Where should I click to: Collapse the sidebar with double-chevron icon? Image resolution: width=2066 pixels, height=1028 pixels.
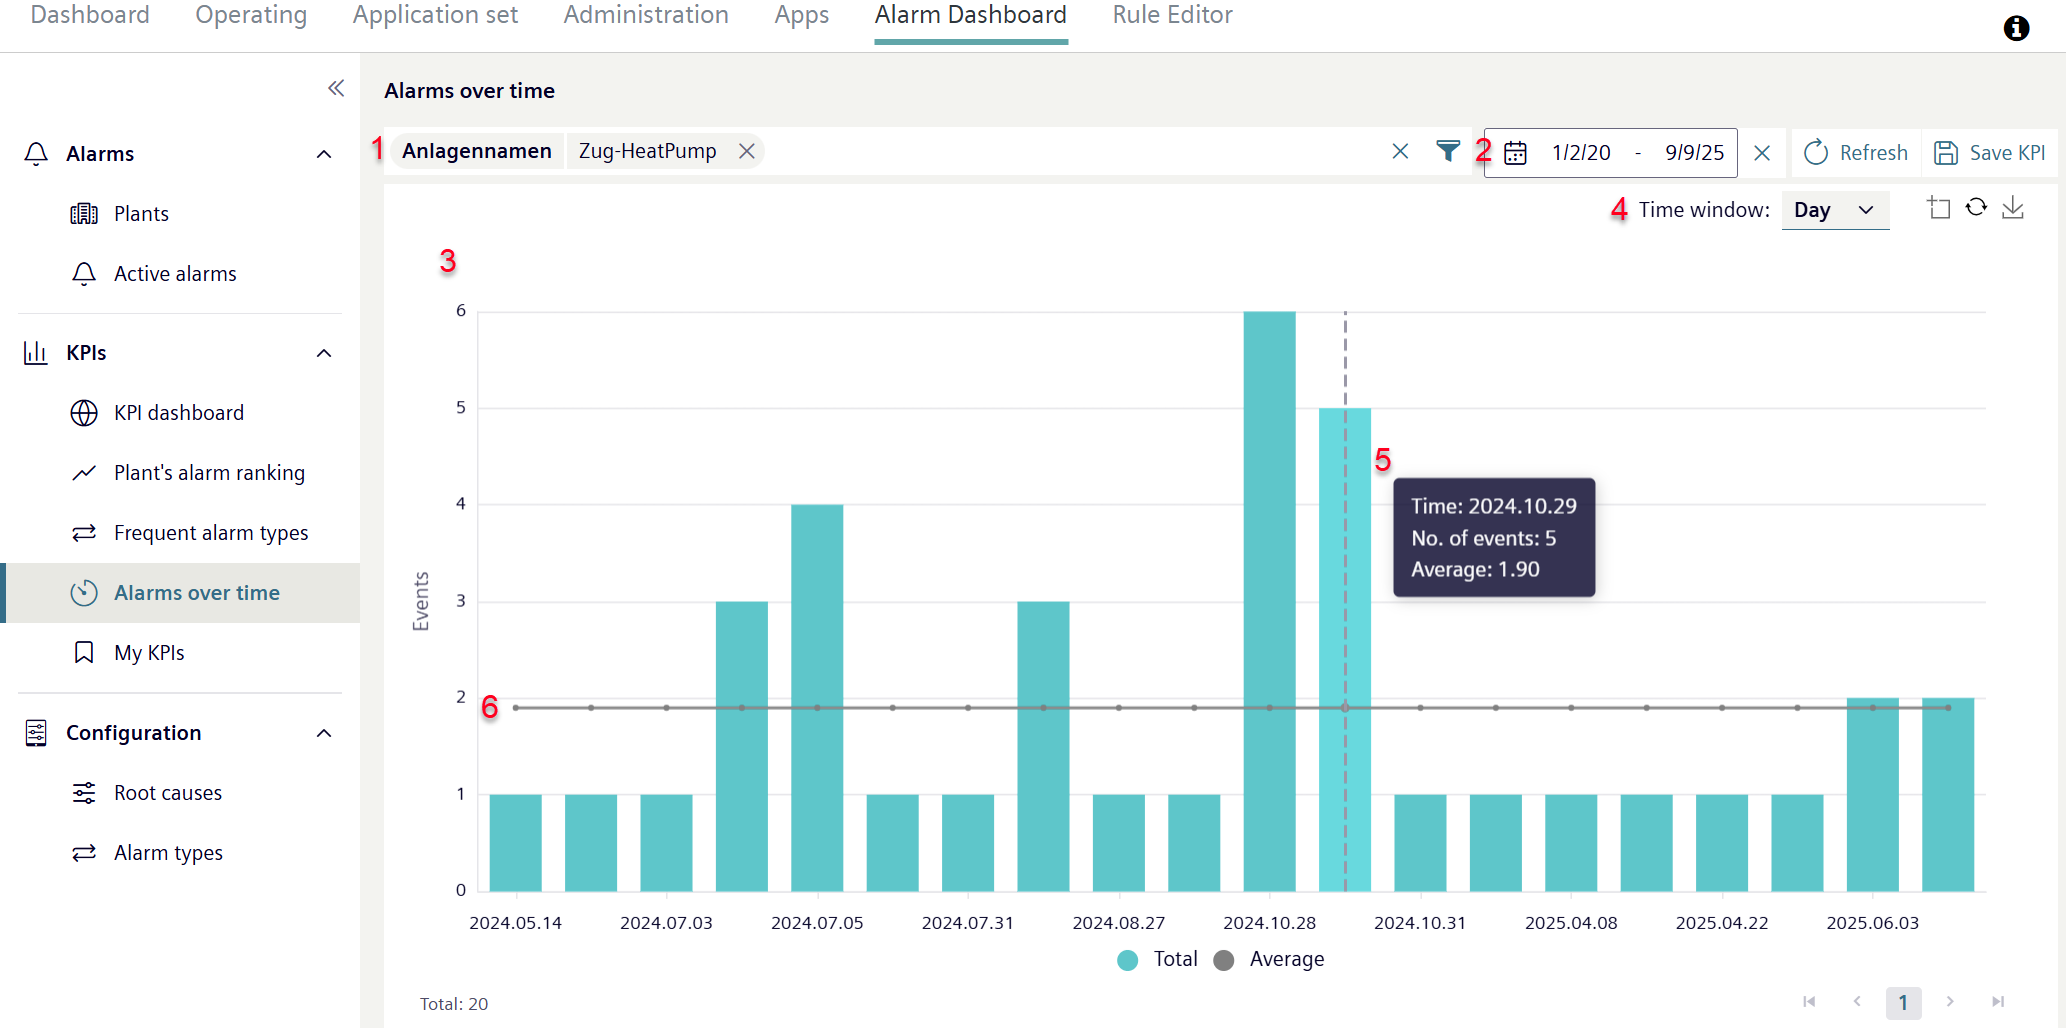pyautogui.click(x=336, y=89)
